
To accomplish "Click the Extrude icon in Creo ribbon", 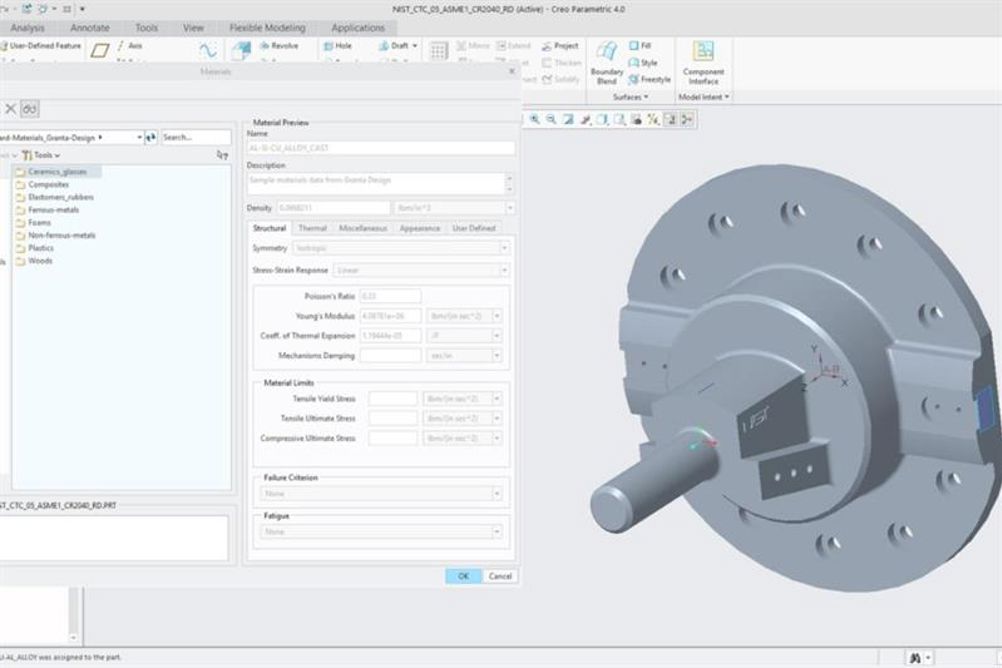I will [242, 50].
